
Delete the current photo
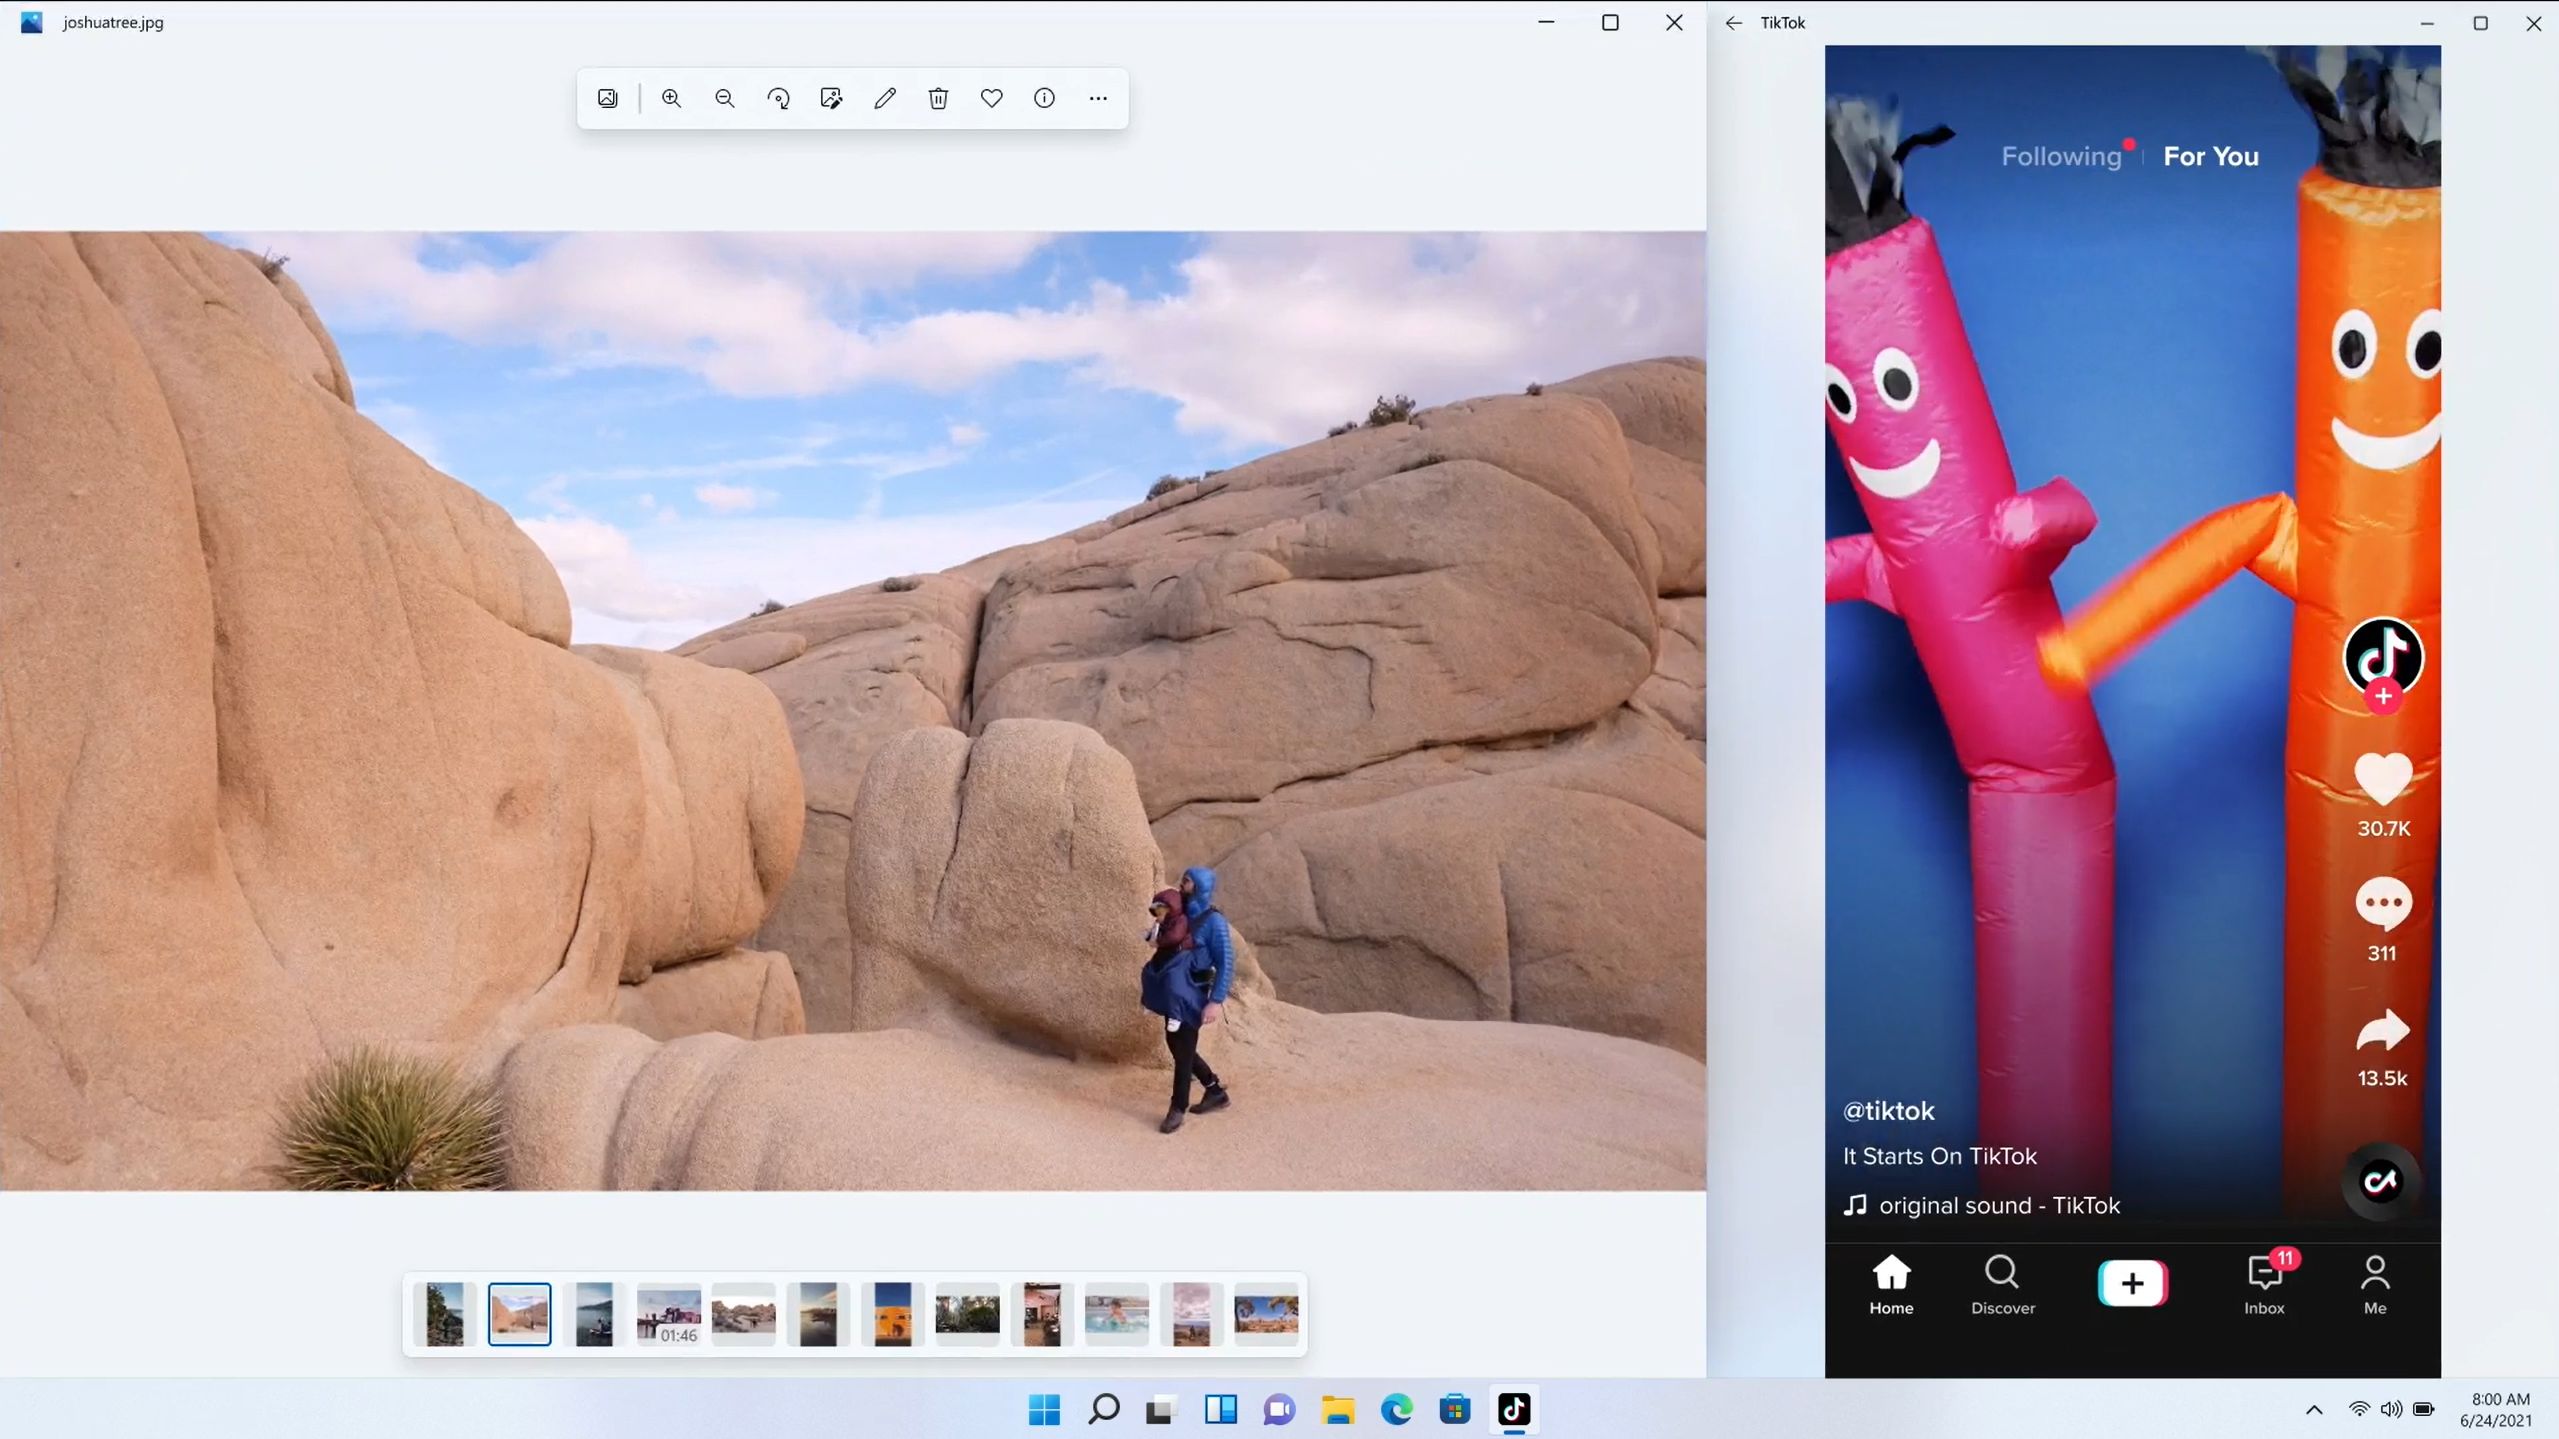937,98
